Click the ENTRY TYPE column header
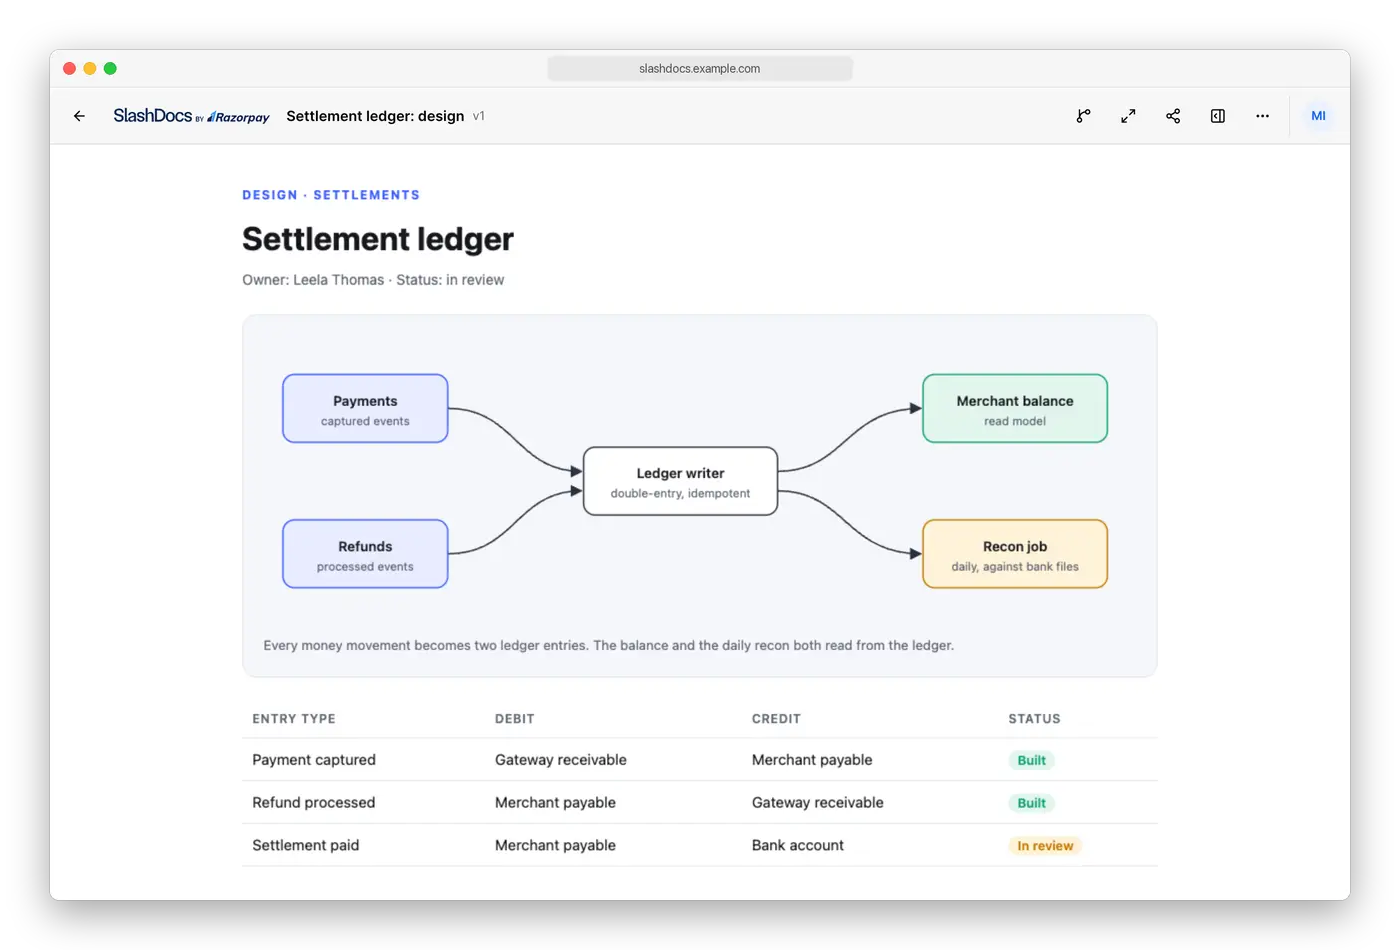The height and width of the screenshot is (950, 1400). [294, 719]
